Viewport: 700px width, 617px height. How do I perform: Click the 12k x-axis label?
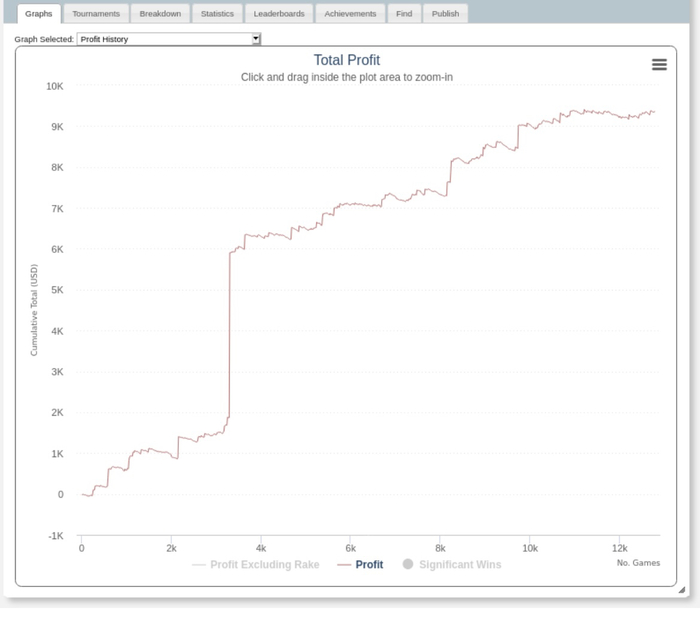point(620,548)
